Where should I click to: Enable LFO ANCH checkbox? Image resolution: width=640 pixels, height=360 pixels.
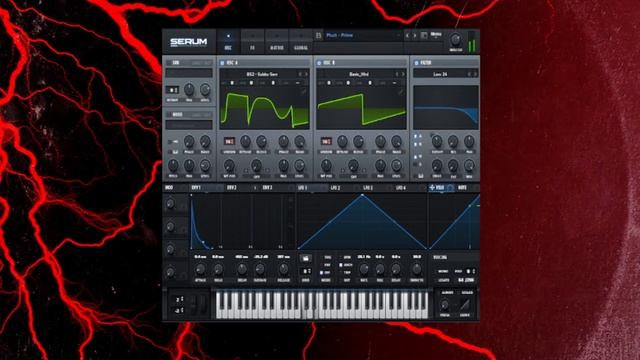[x=341, y=265]
